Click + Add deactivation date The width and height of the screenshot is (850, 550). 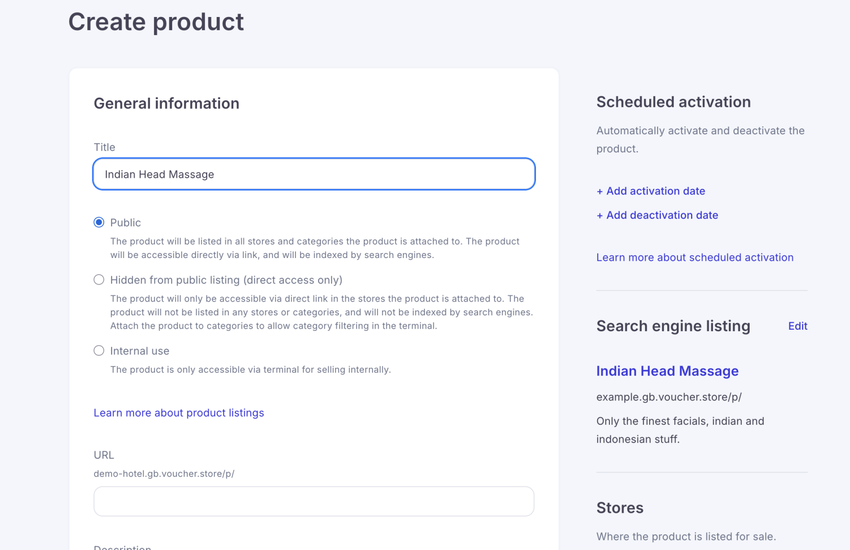tap(657, 215)
